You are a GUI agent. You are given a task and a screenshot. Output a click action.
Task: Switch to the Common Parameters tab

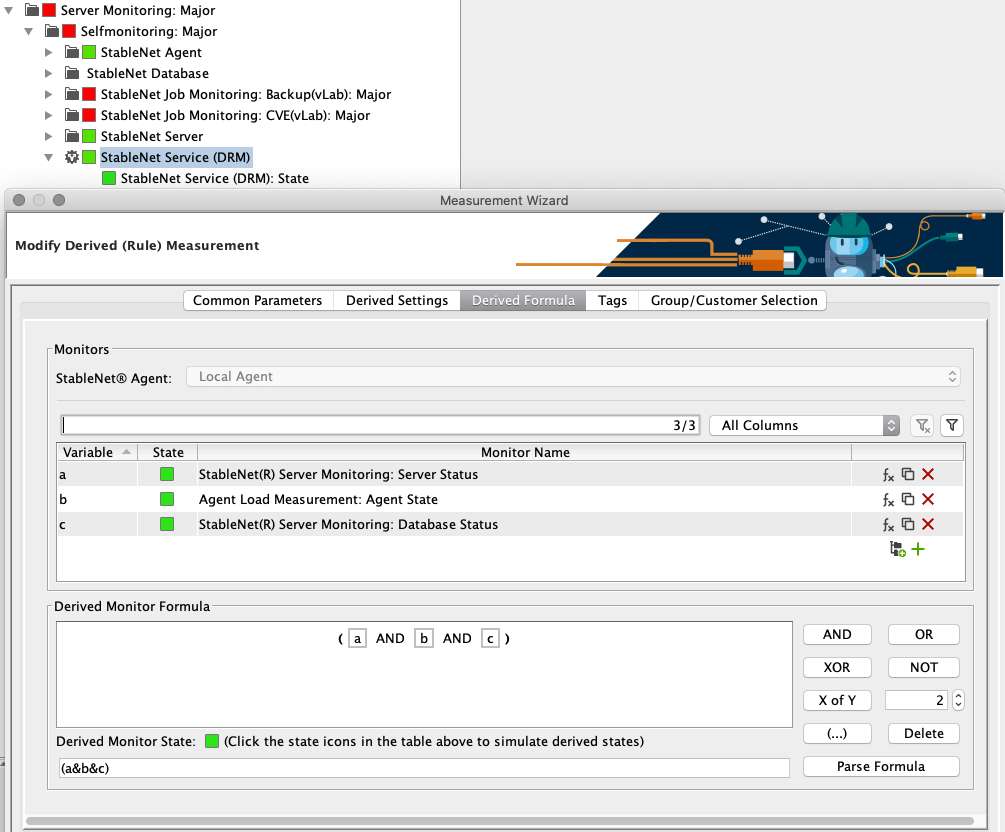(x=258, y=301)
